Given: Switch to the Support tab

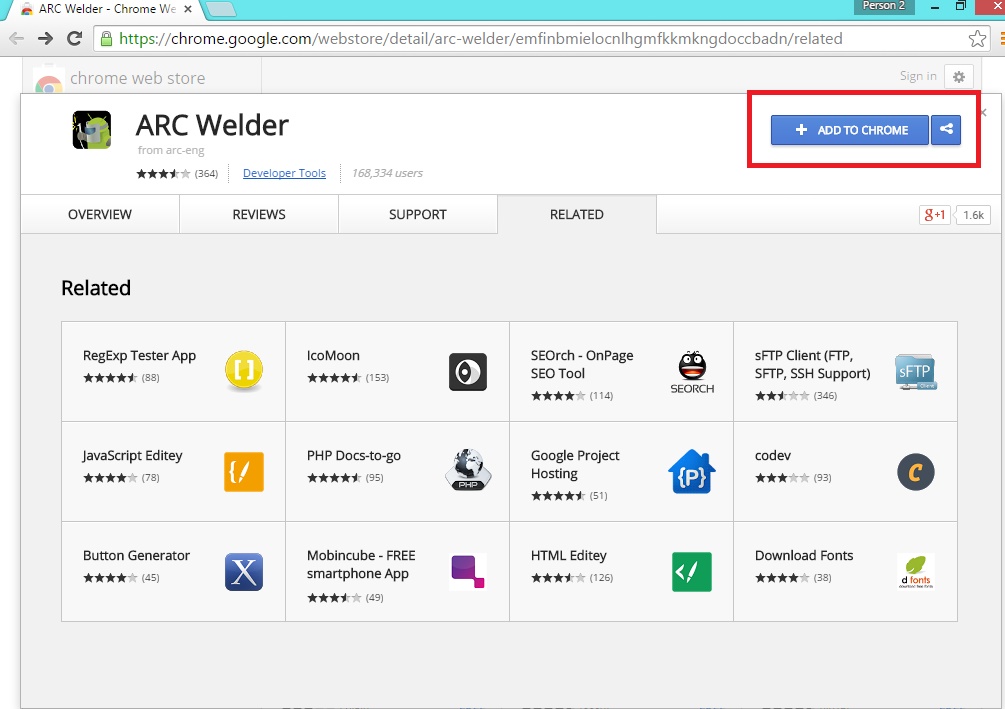Looking at the screenshot, I should click(x=418, y=215).
